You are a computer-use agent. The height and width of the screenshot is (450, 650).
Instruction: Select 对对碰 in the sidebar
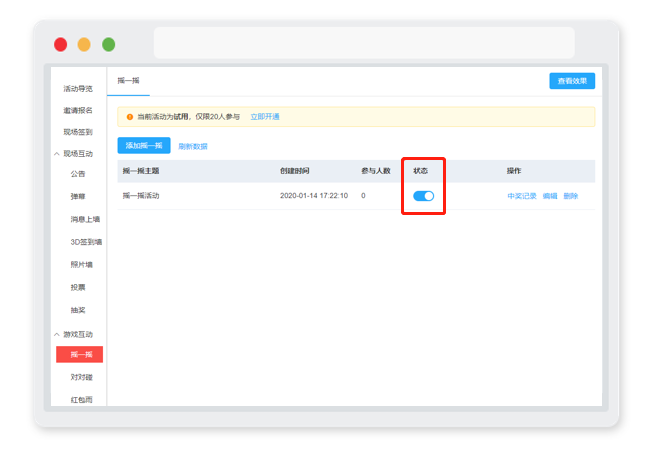click(81, 377)
